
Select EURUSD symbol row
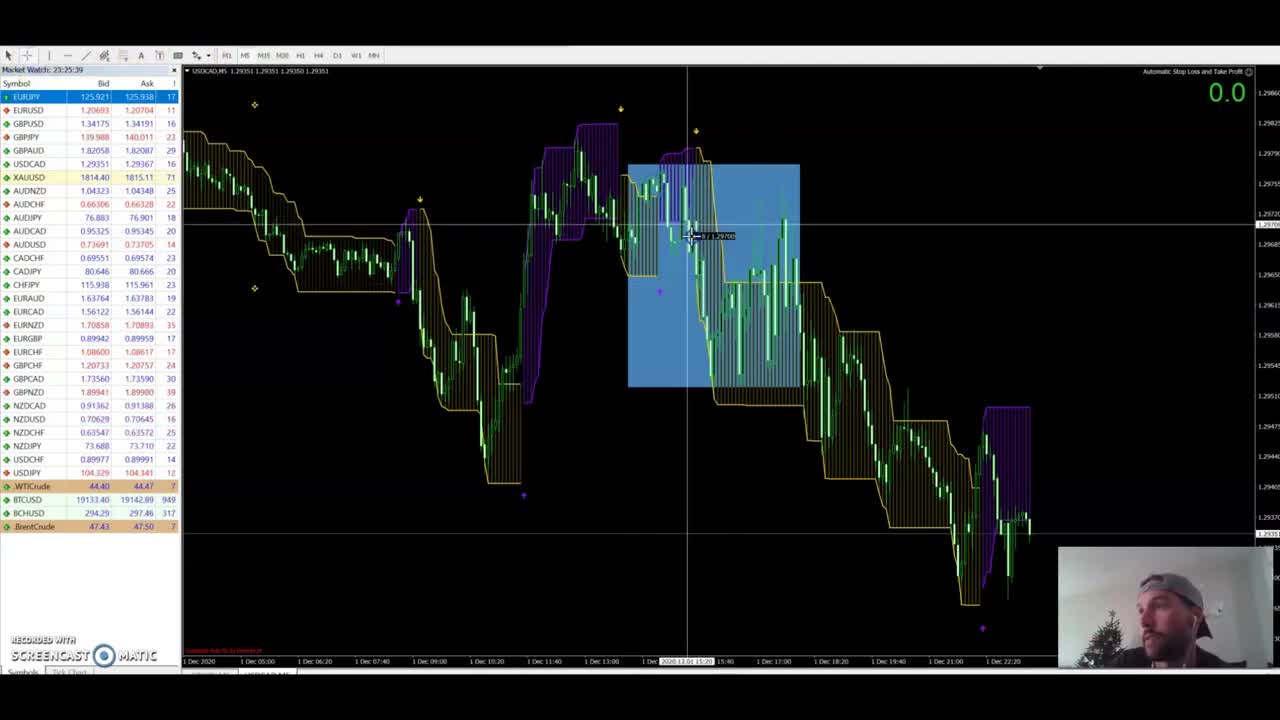pos(90,110)
